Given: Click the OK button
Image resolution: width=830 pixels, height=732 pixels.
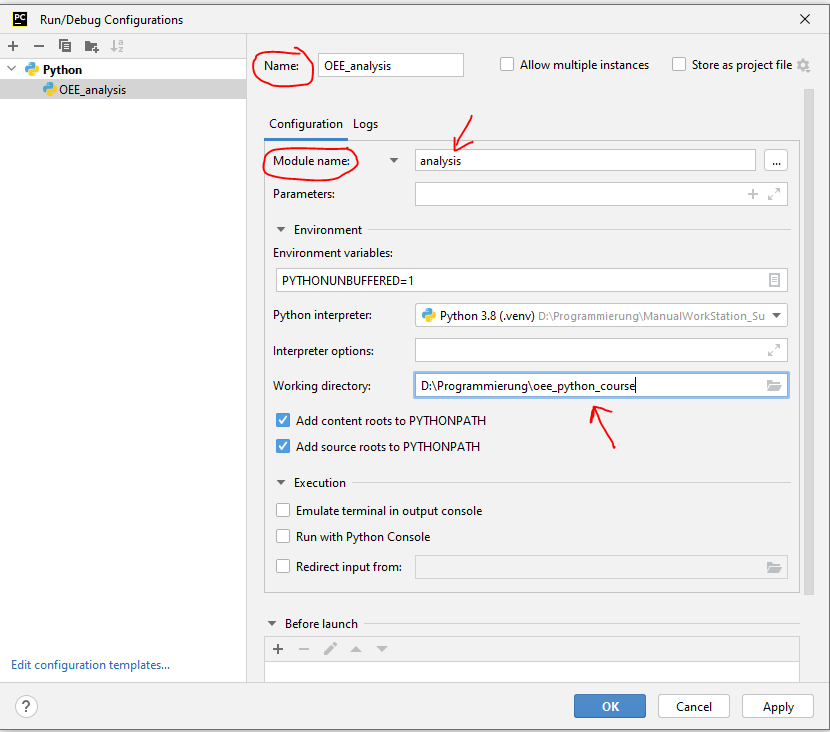Looking at the screenshot, I should point(610,706).
